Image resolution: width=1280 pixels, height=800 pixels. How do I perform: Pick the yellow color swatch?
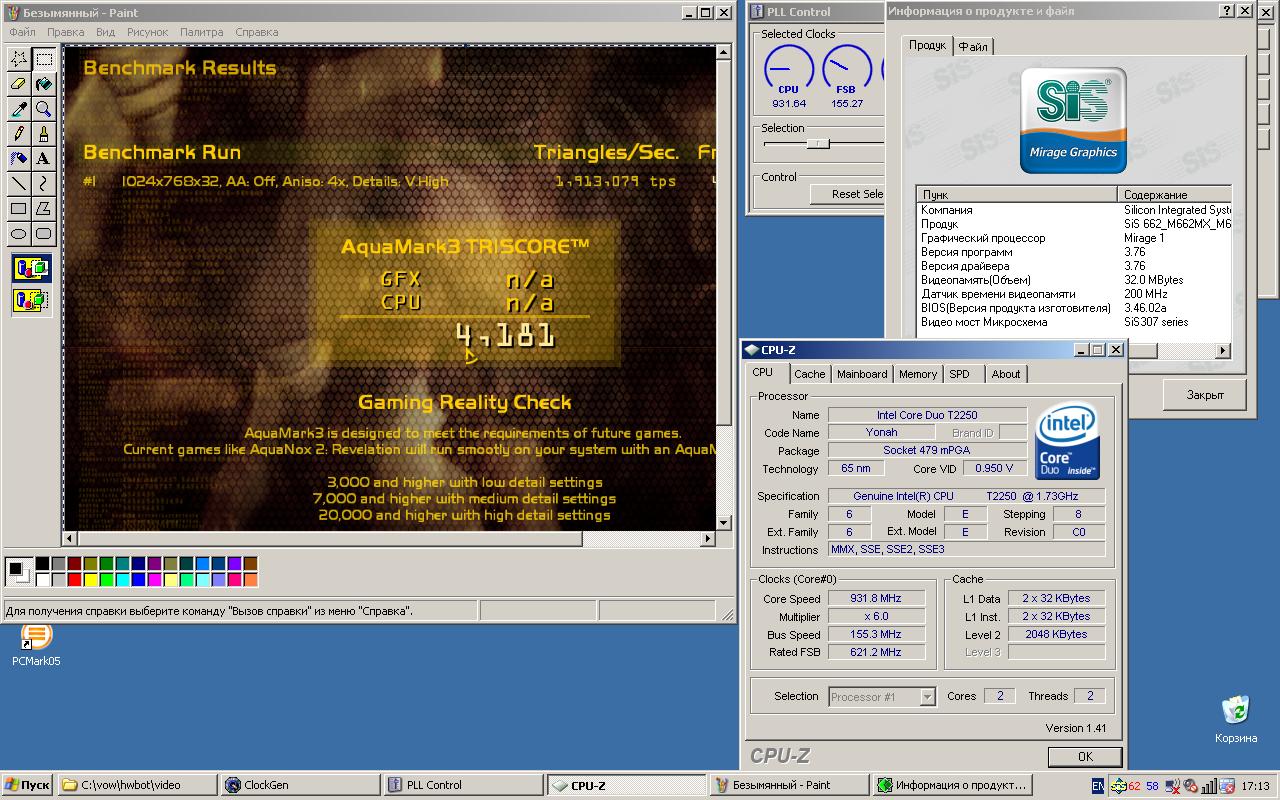(x=91, y=580)
